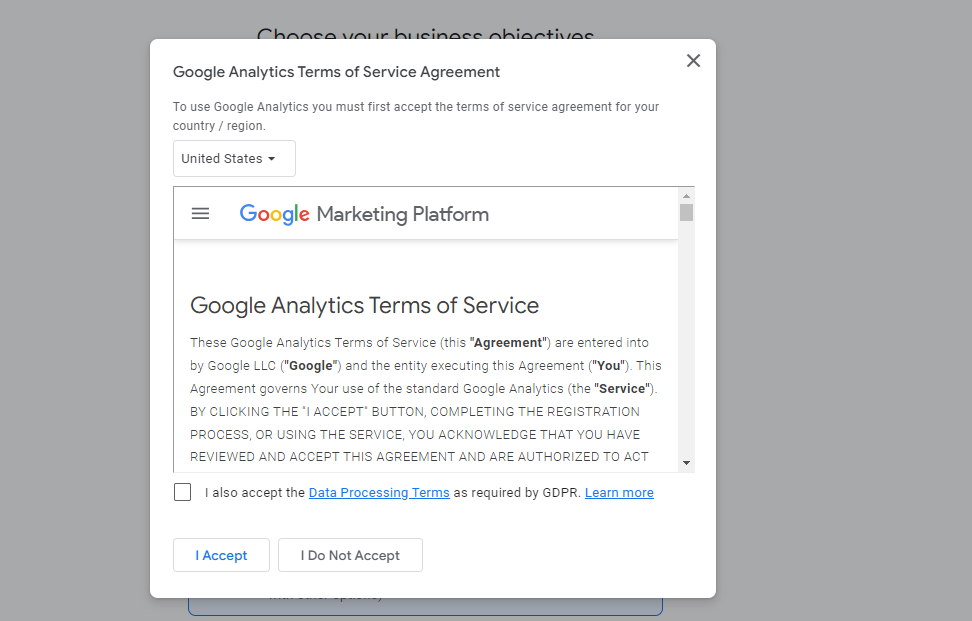Click the Google Marketing Platform logo
Image resolution: width=972 pixels, height=621 pixels.
[364, 214]
